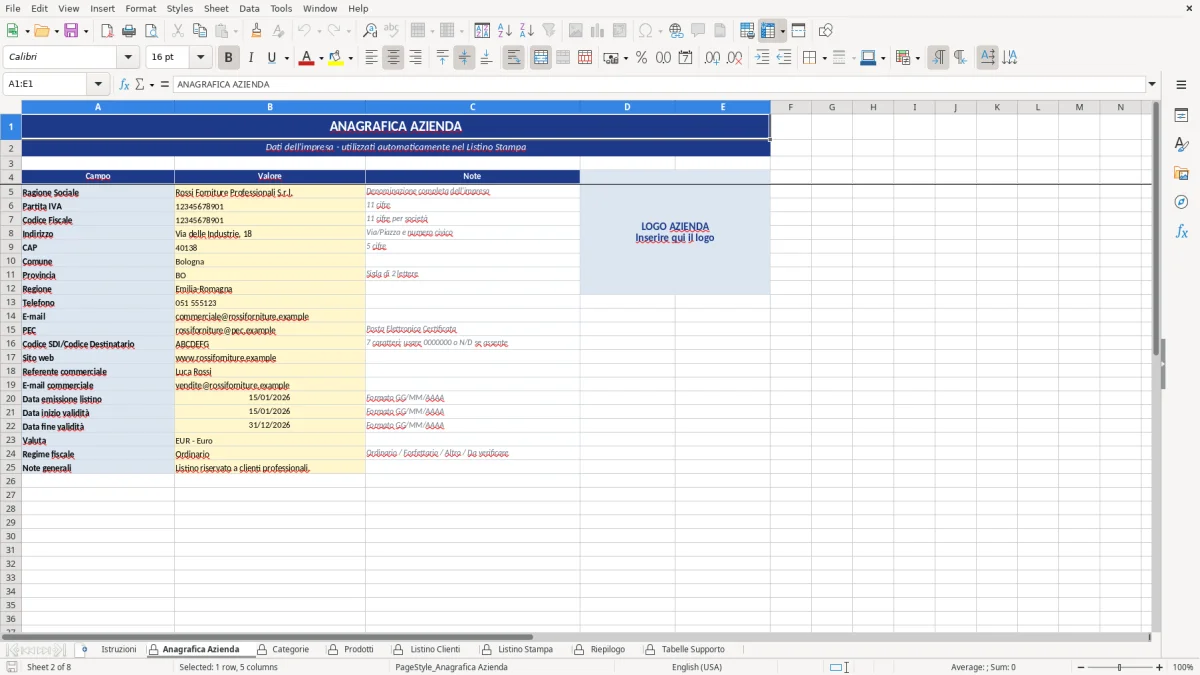Image resolution: width=1200 pixels, height=675 pixels.
Task: Click the Insert Hyperlink icon
Action: (x=676, y=31)
